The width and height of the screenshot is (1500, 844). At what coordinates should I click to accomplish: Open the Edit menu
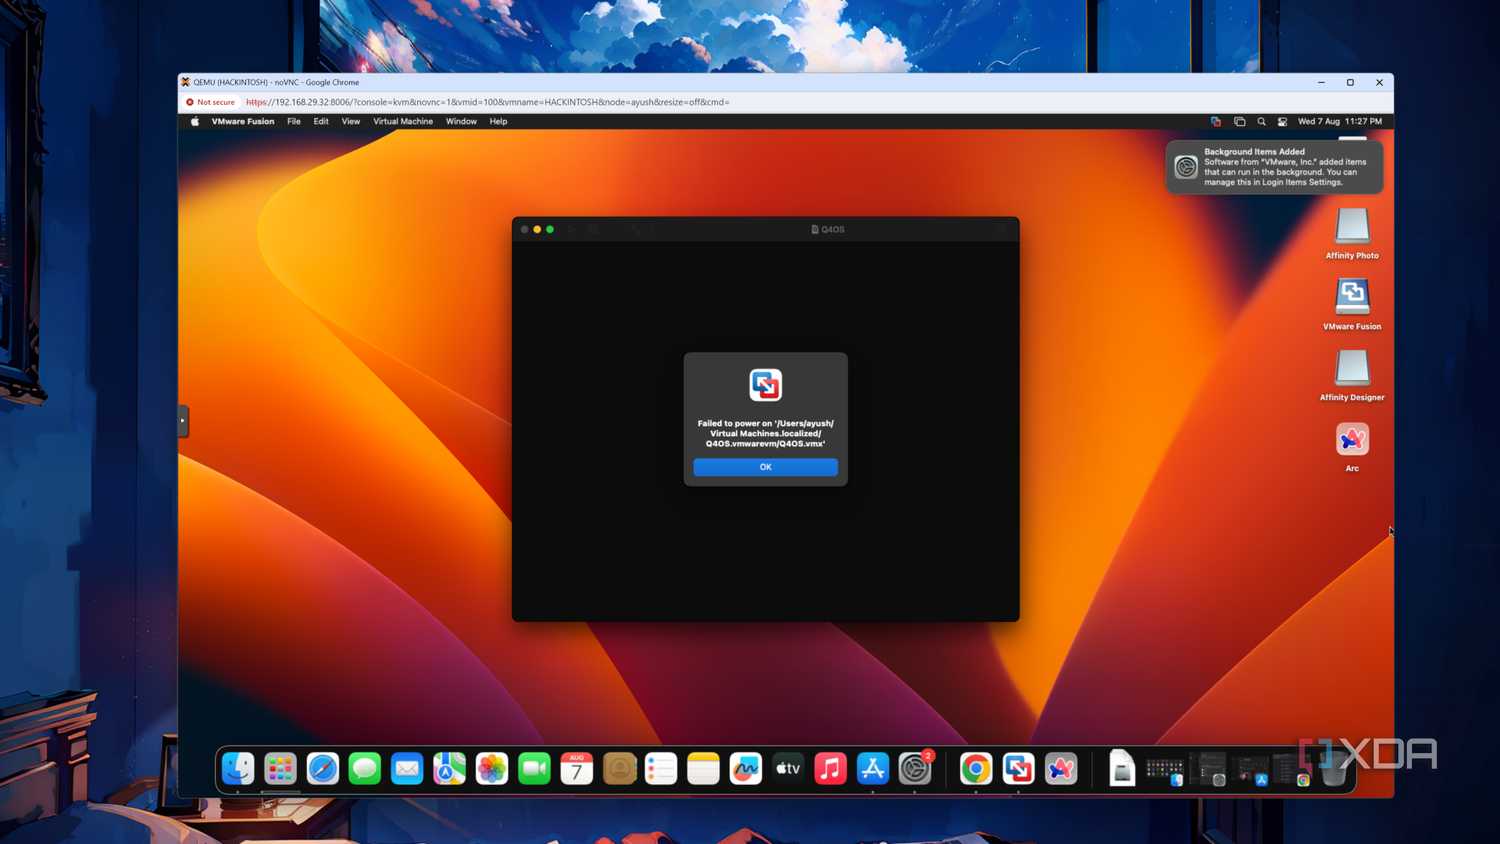coord(321,122)
